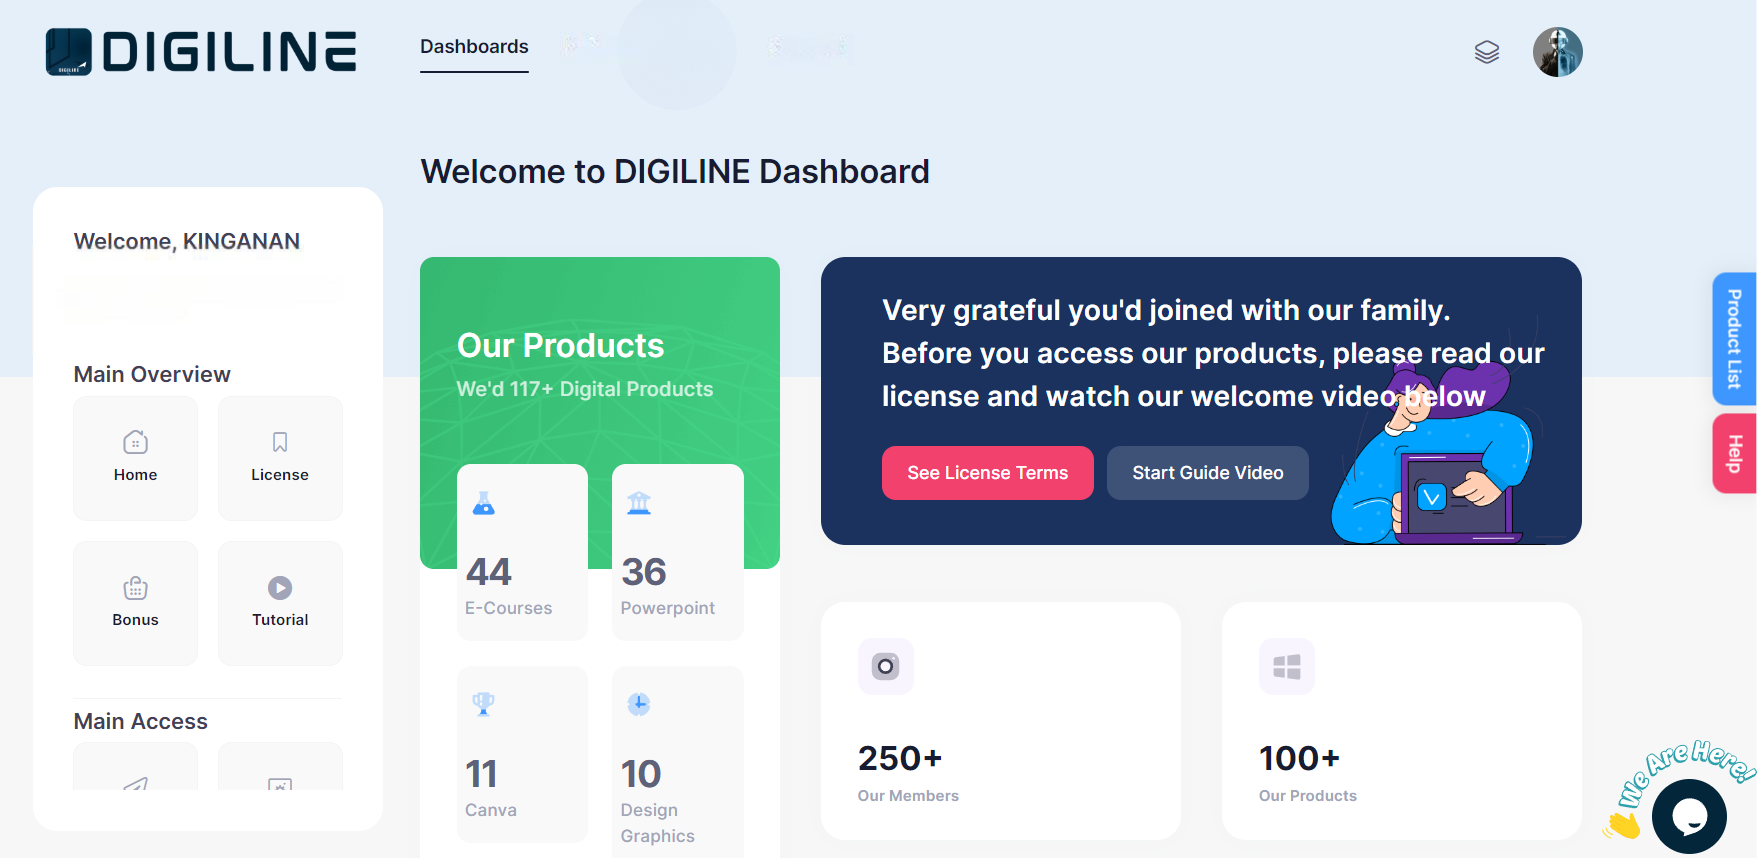Click the paper plane tile under Main Access
The width and height of the screenshot is (1757, 858).
tap(135, 775)
